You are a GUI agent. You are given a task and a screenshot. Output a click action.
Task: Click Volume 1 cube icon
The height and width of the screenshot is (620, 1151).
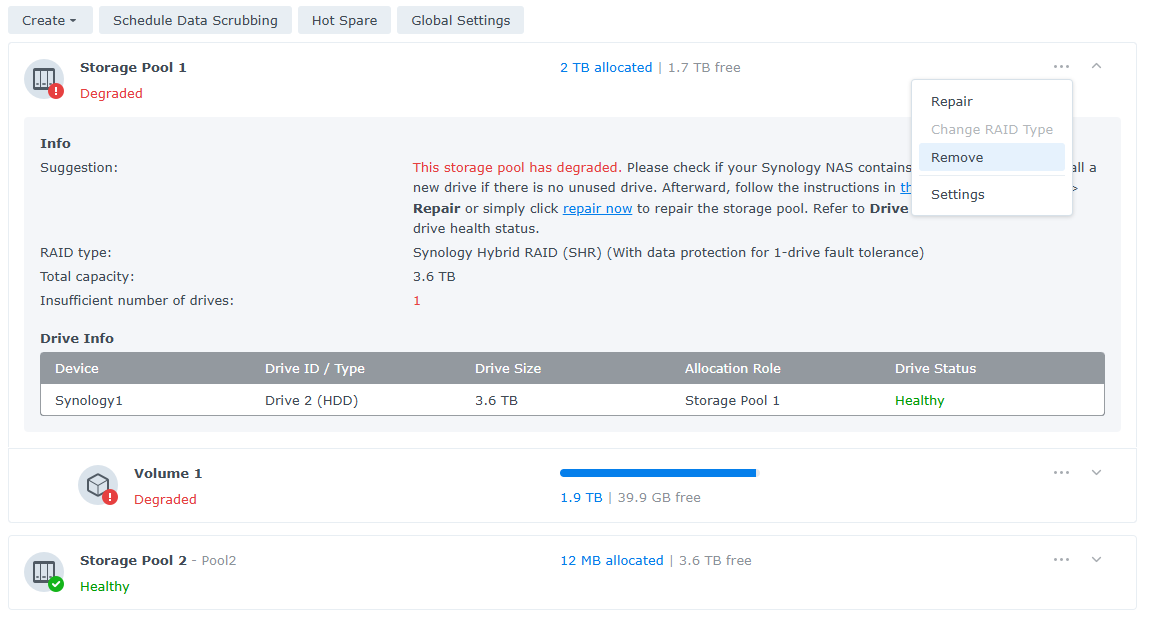[x=98, y=485]
